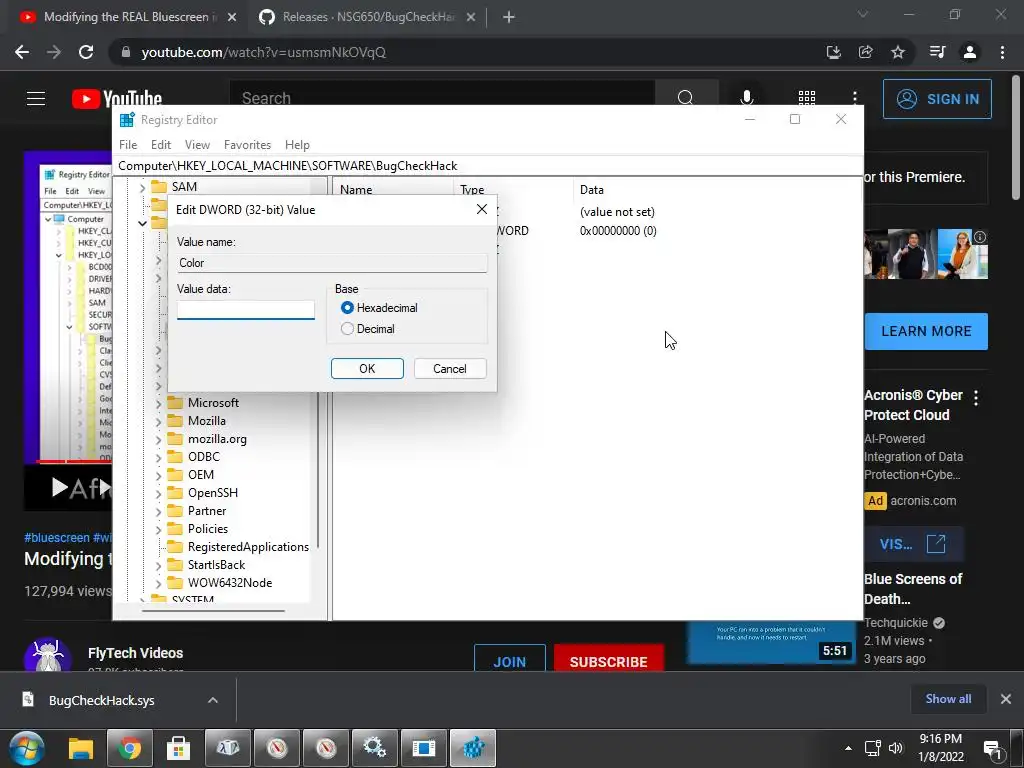Expand the OpenSSH registry key
1024x768 pixels.
click(x=158, y=493)
